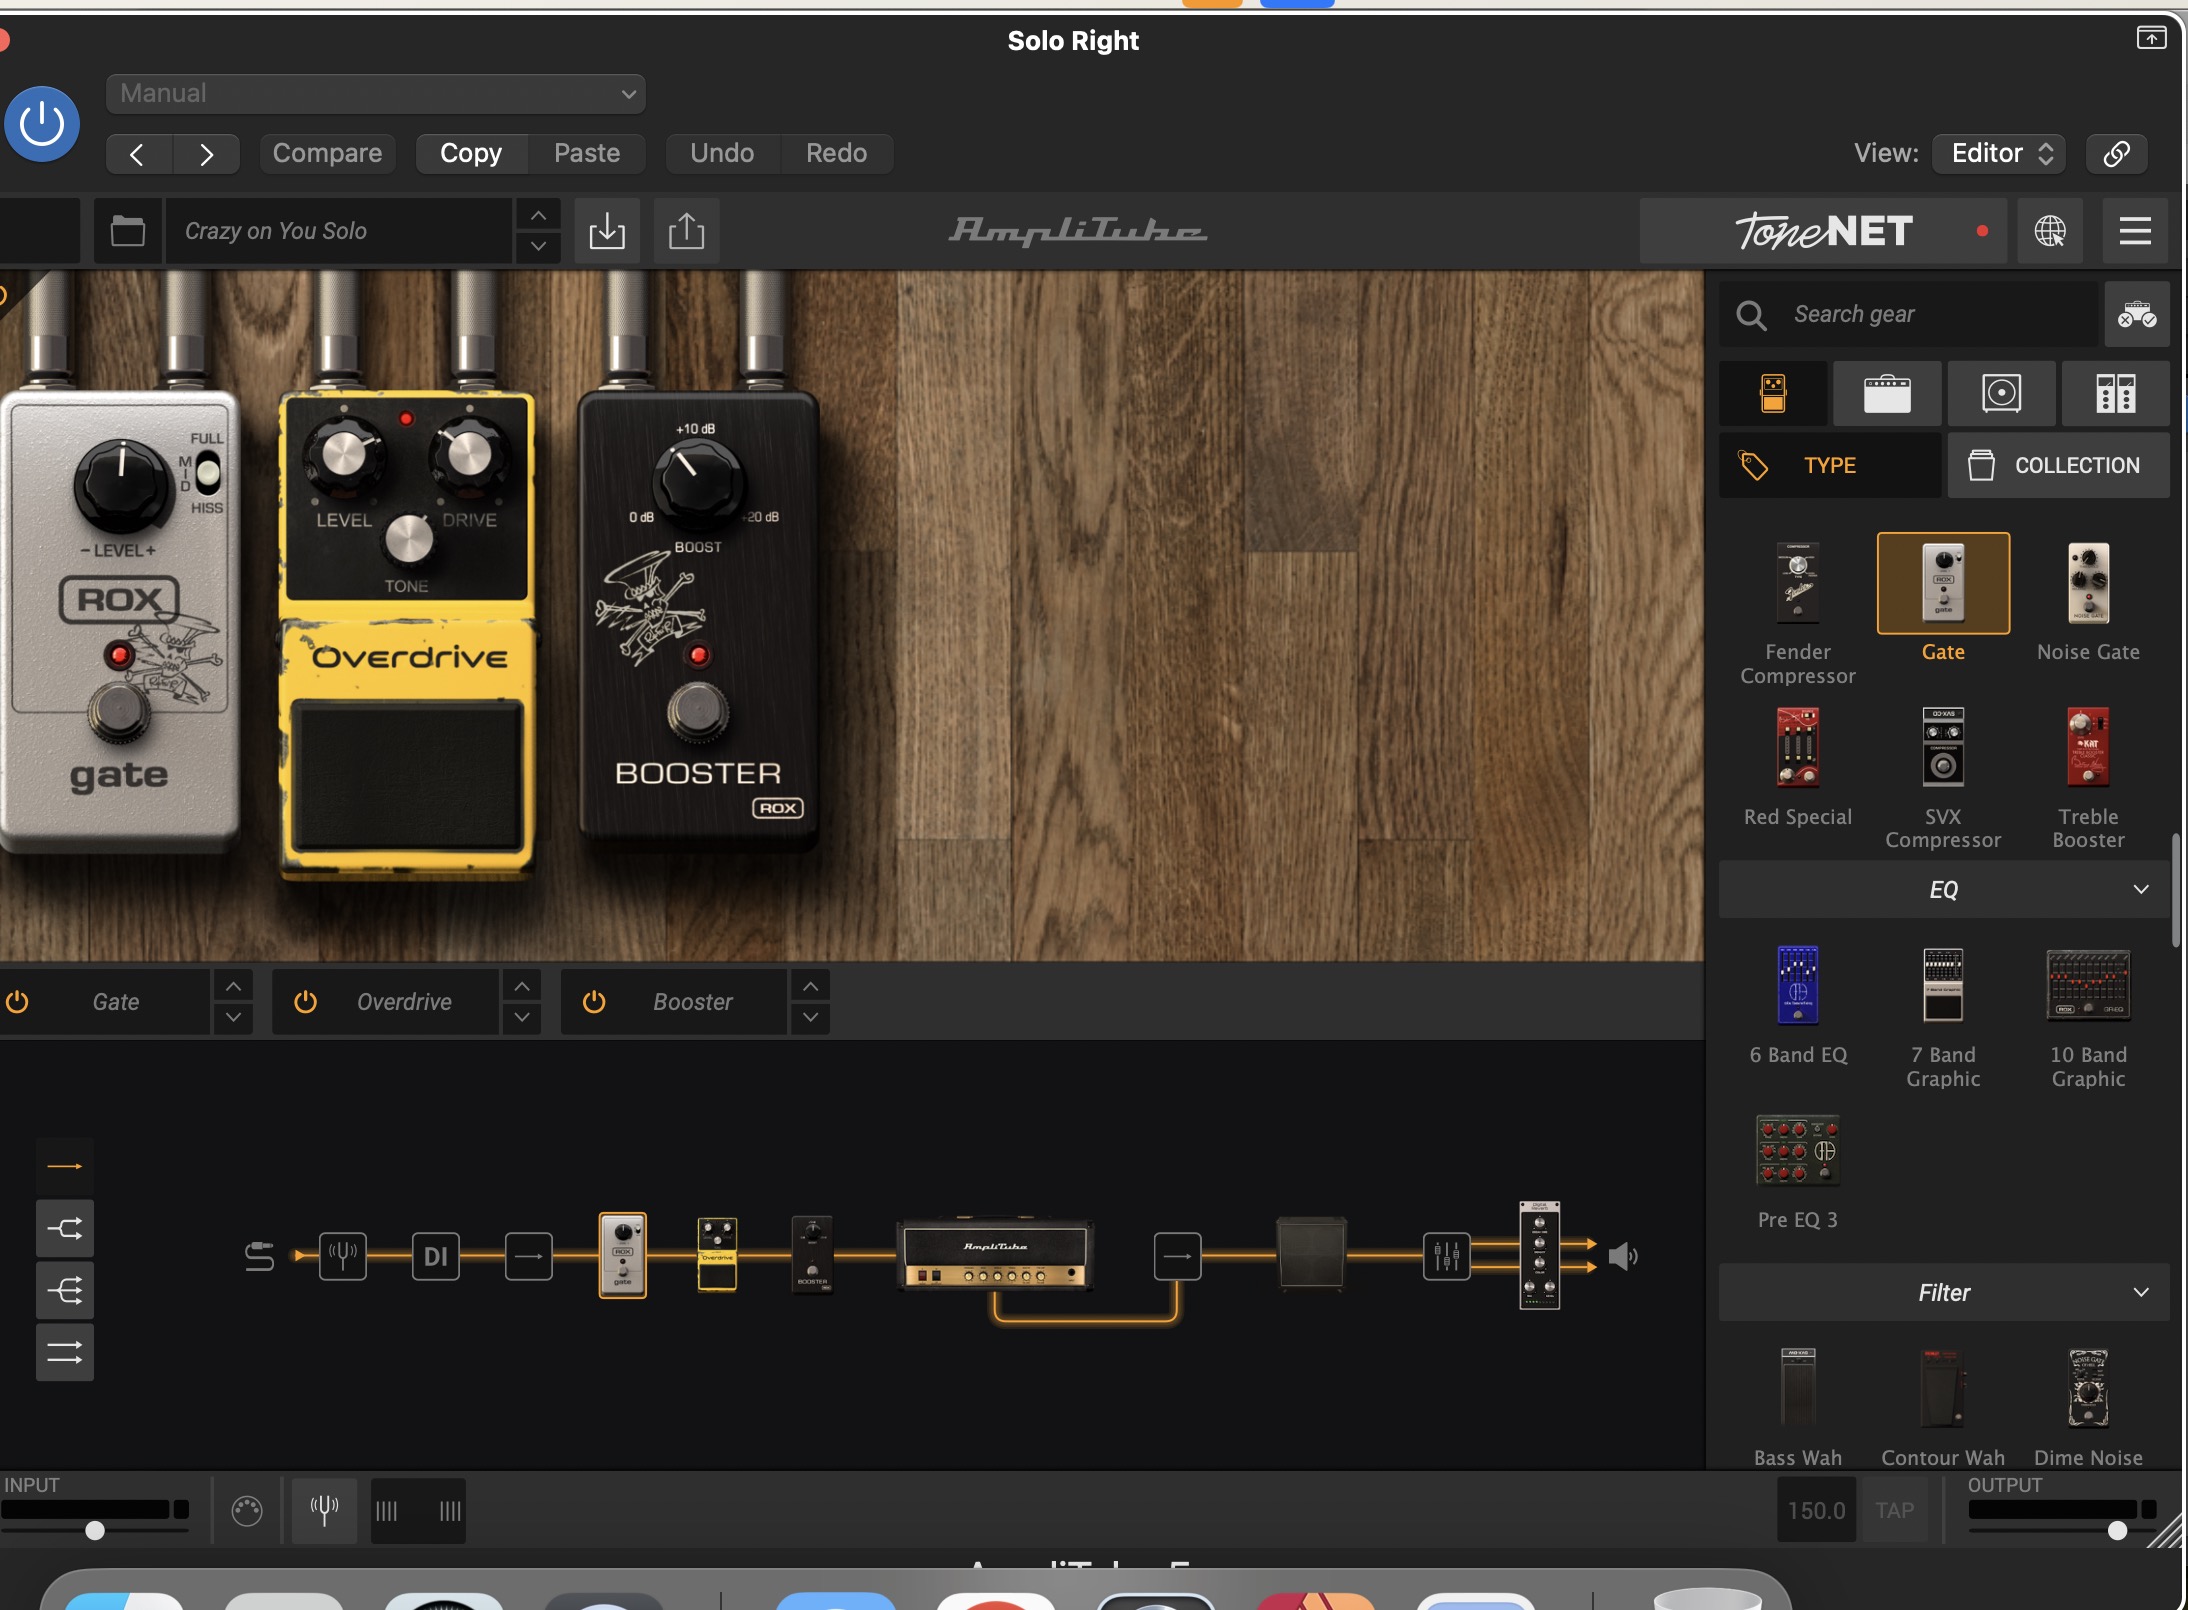Click the tuner block in signal chain
This screenshot has width=2188, height=1610.
pyautogui.click(x=343, y=1256)
